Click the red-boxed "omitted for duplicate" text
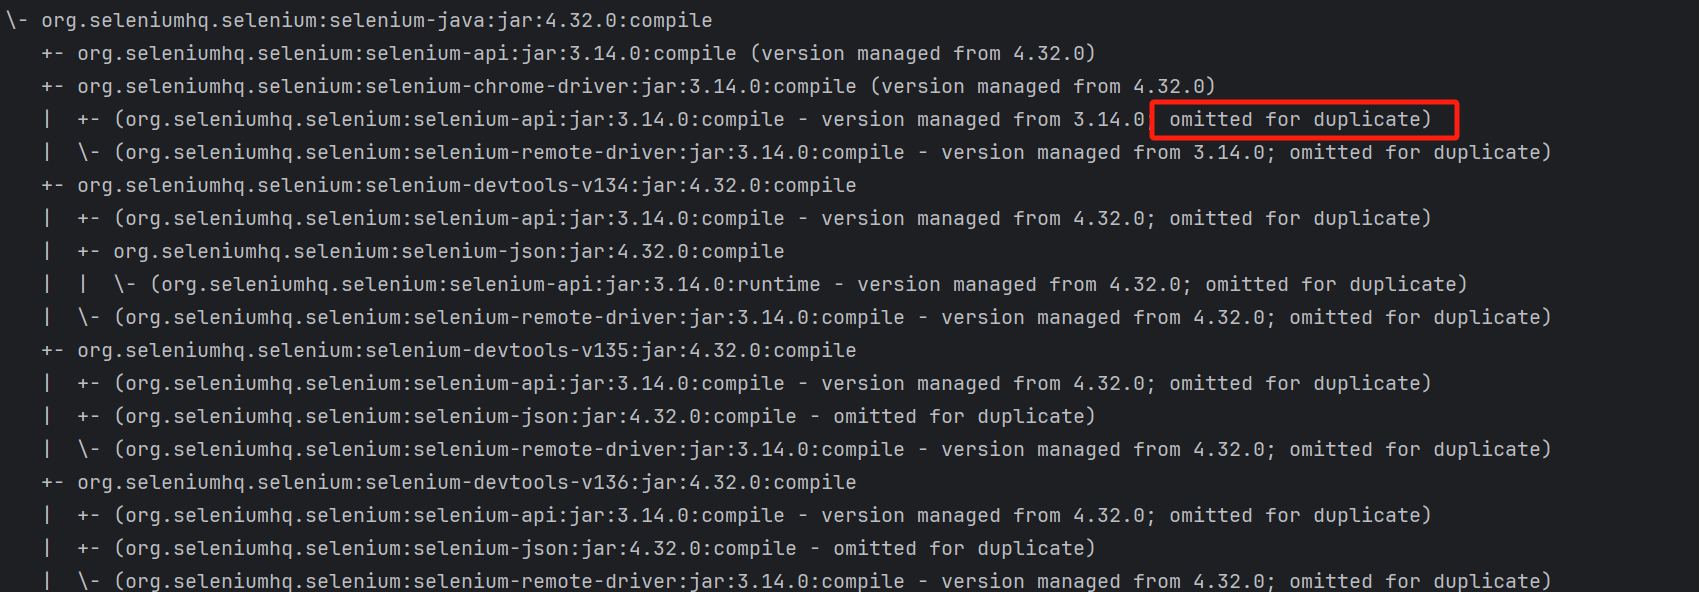This screenshot has width=1699, height=592. (x=1300, y=119)
